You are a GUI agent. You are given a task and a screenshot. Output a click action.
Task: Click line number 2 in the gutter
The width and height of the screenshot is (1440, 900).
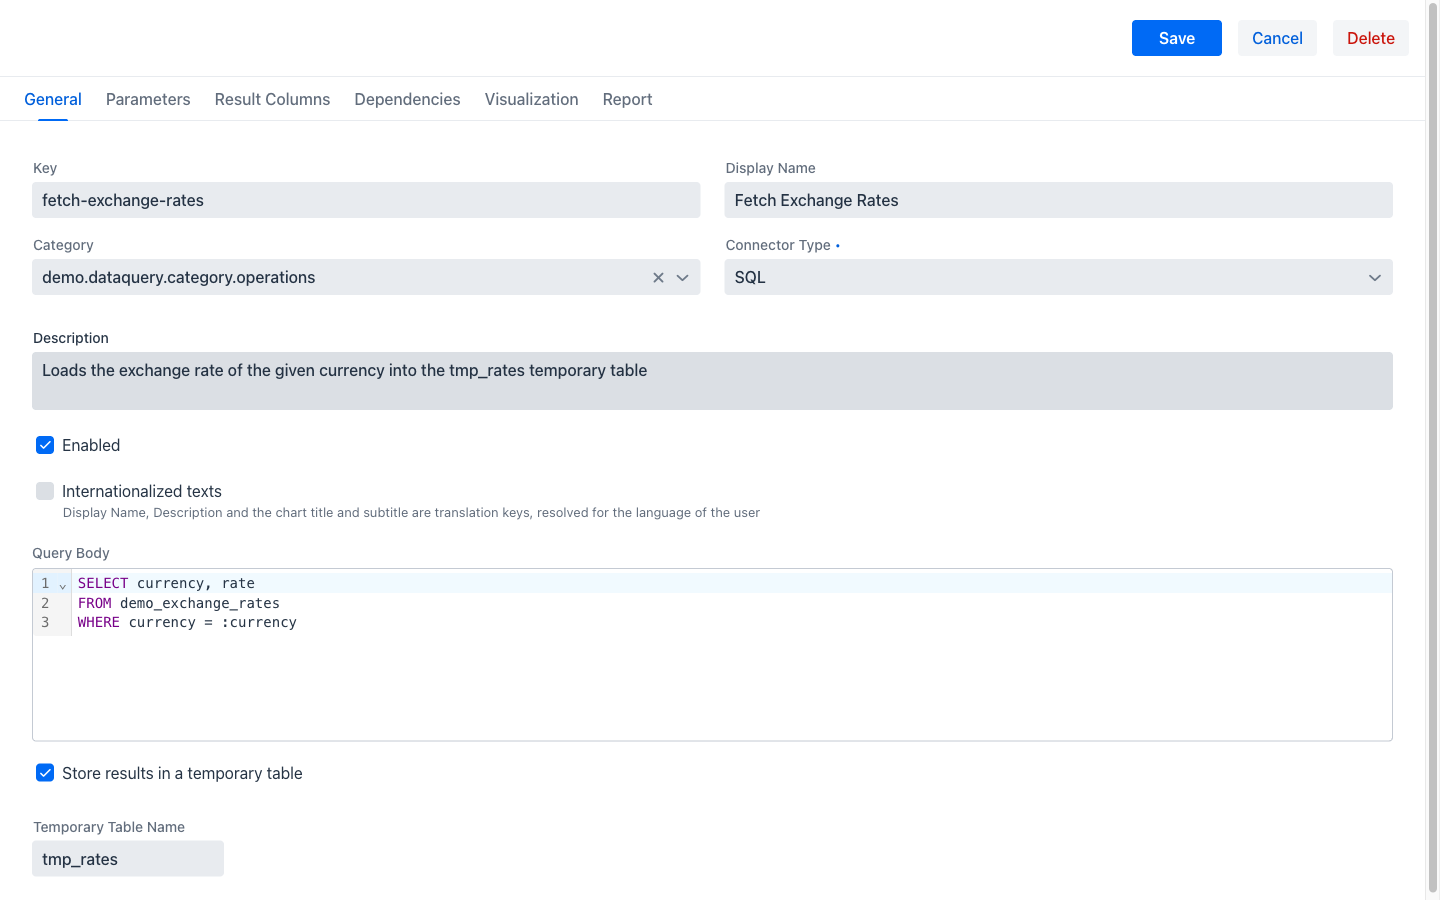(45, 603)
